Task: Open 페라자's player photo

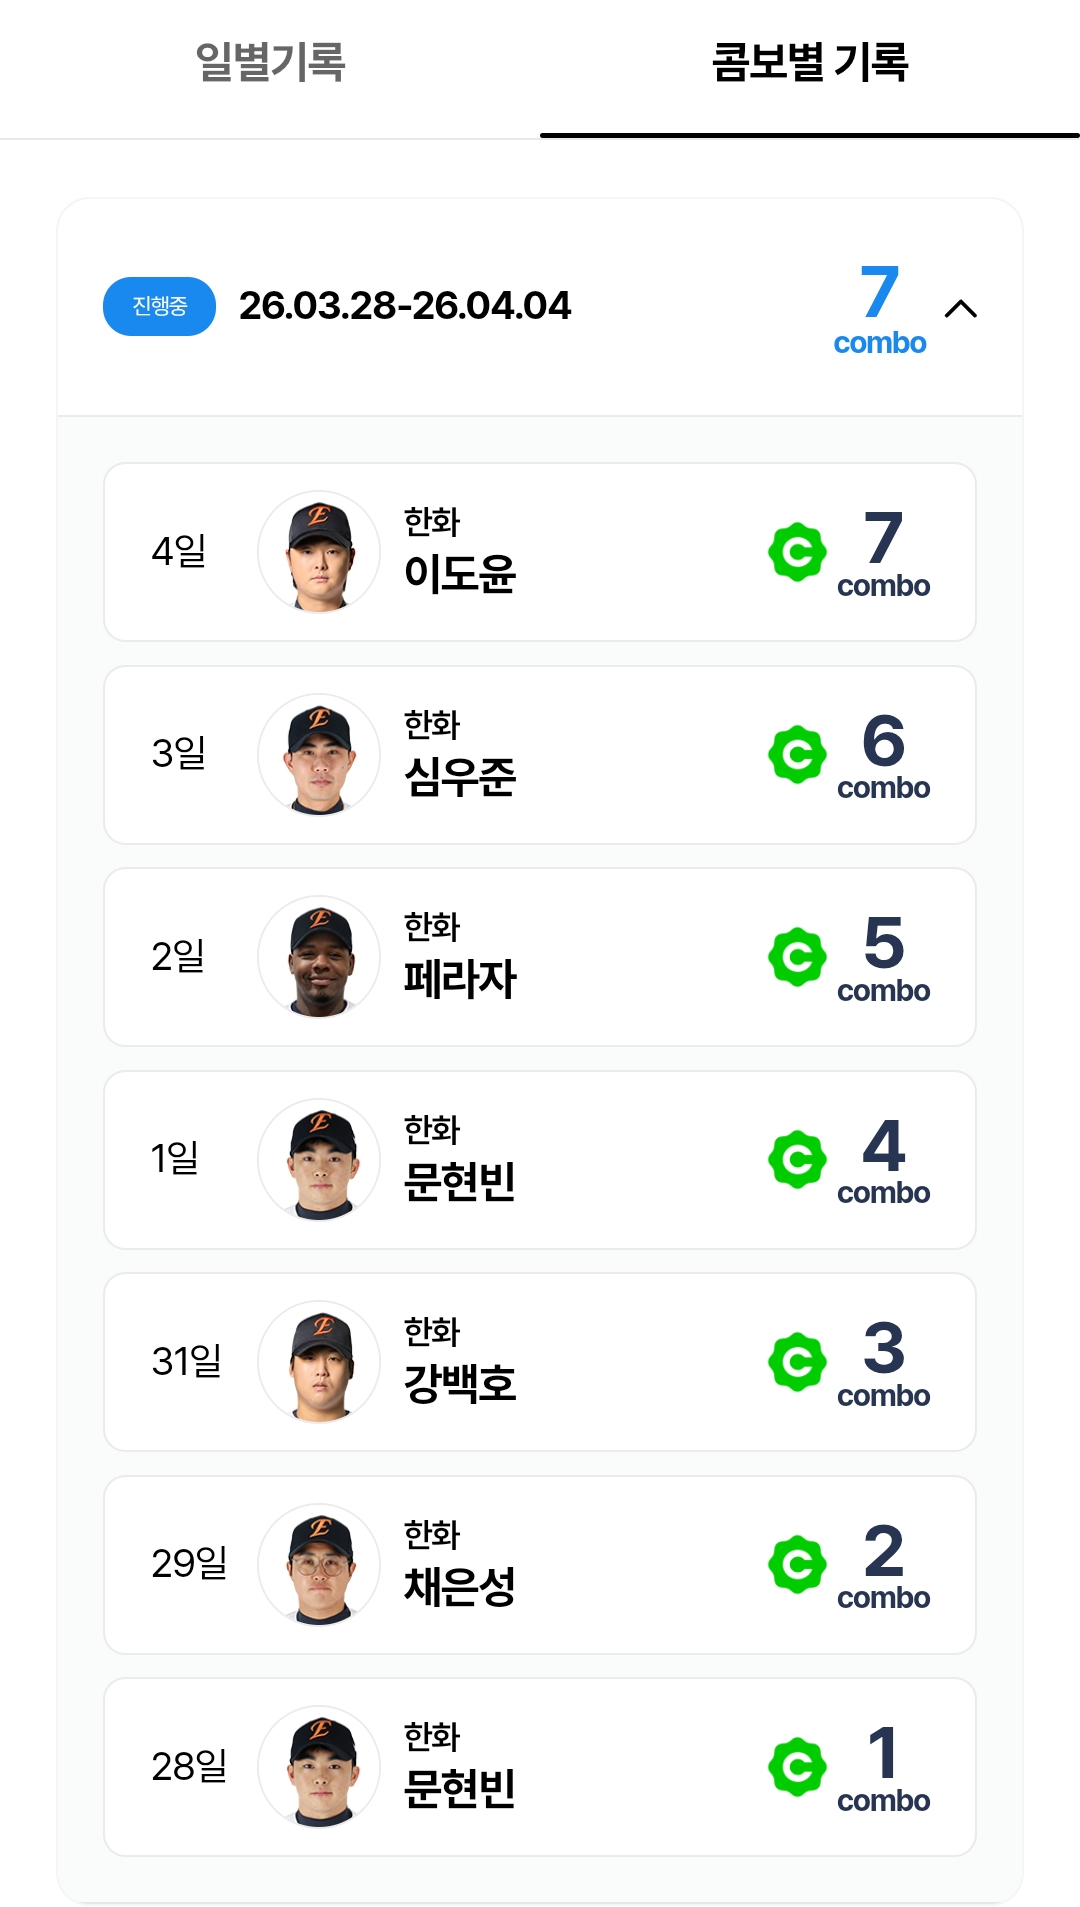Action: tap(319, 957)
